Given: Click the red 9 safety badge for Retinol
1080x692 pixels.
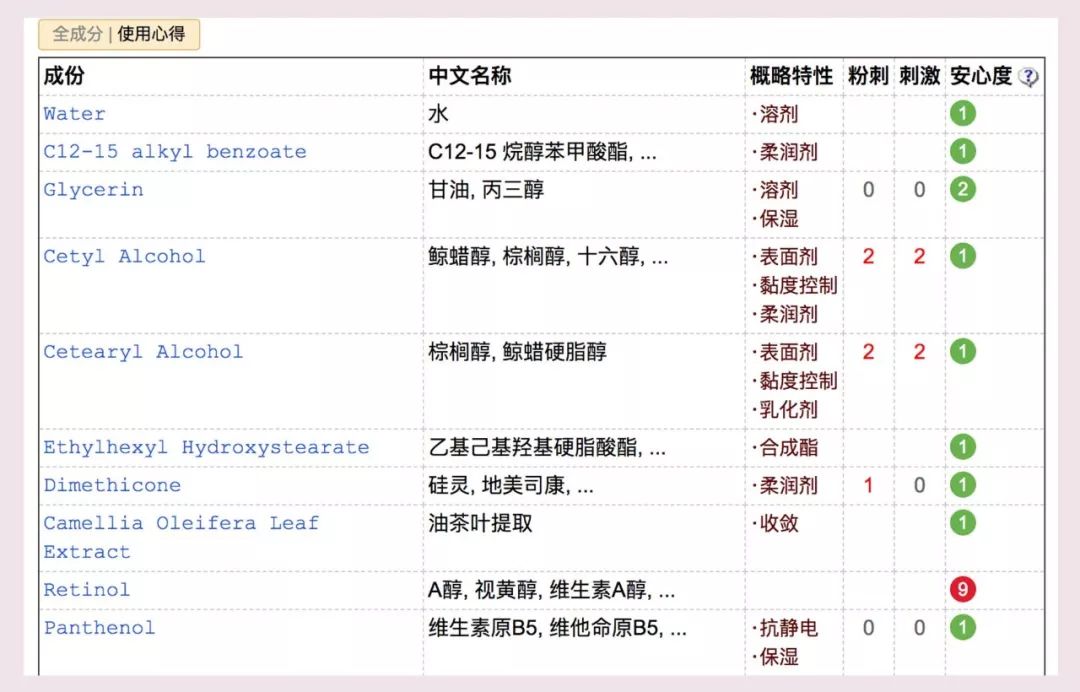Looking at the screenshot, I should coord(962,590).
